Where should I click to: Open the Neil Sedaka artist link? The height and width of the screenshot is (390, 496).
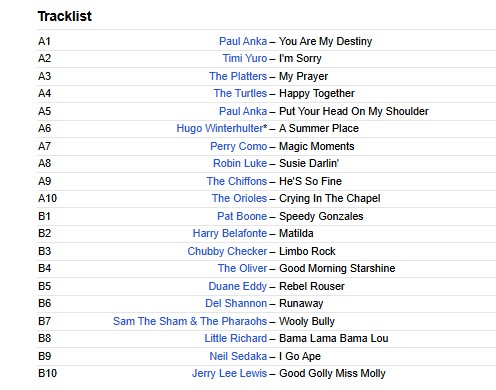point(238,356)
